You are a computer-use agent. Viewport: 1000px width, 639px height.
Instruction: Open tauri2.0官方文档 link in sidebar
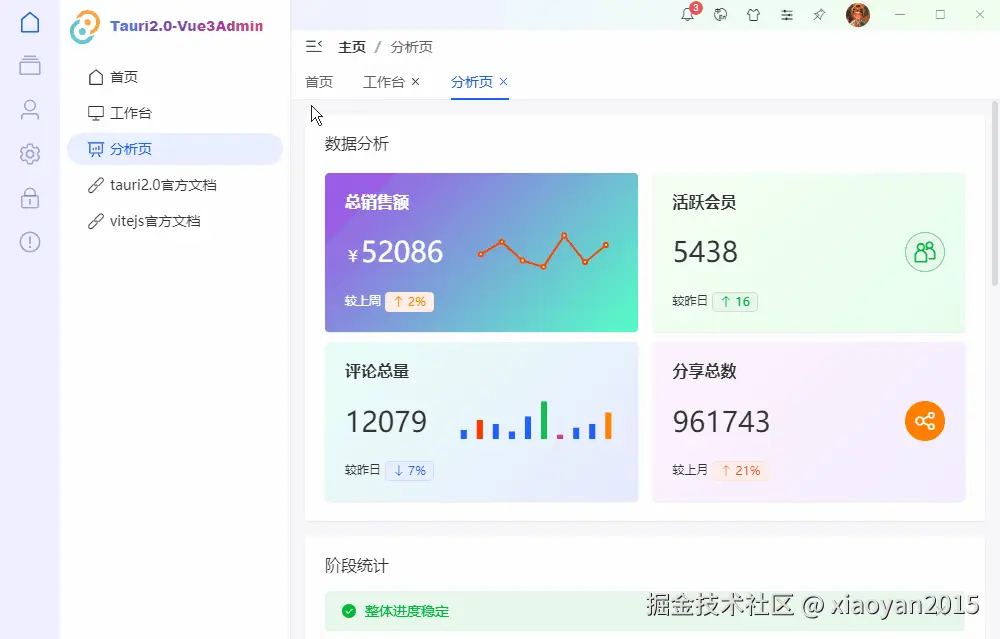point(175,185)
